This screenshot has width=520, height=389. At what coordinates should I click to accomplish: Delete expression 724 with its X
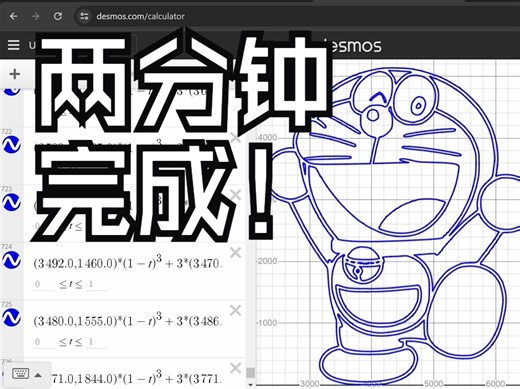(236, 253)
